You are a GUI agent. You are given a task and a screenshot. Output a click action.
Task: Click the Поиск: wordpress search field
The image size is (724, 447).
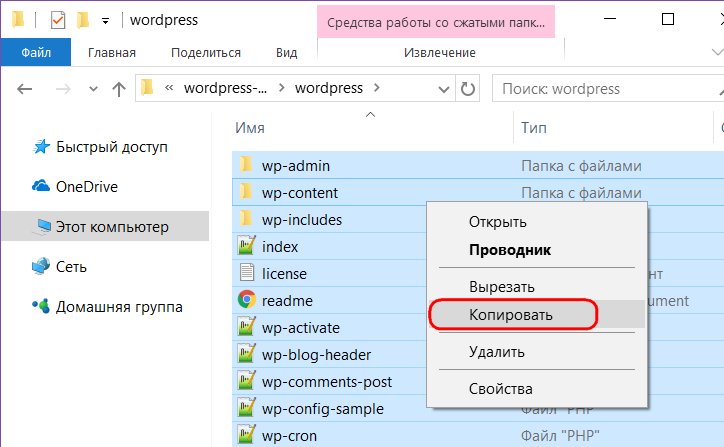coord(608,88)
